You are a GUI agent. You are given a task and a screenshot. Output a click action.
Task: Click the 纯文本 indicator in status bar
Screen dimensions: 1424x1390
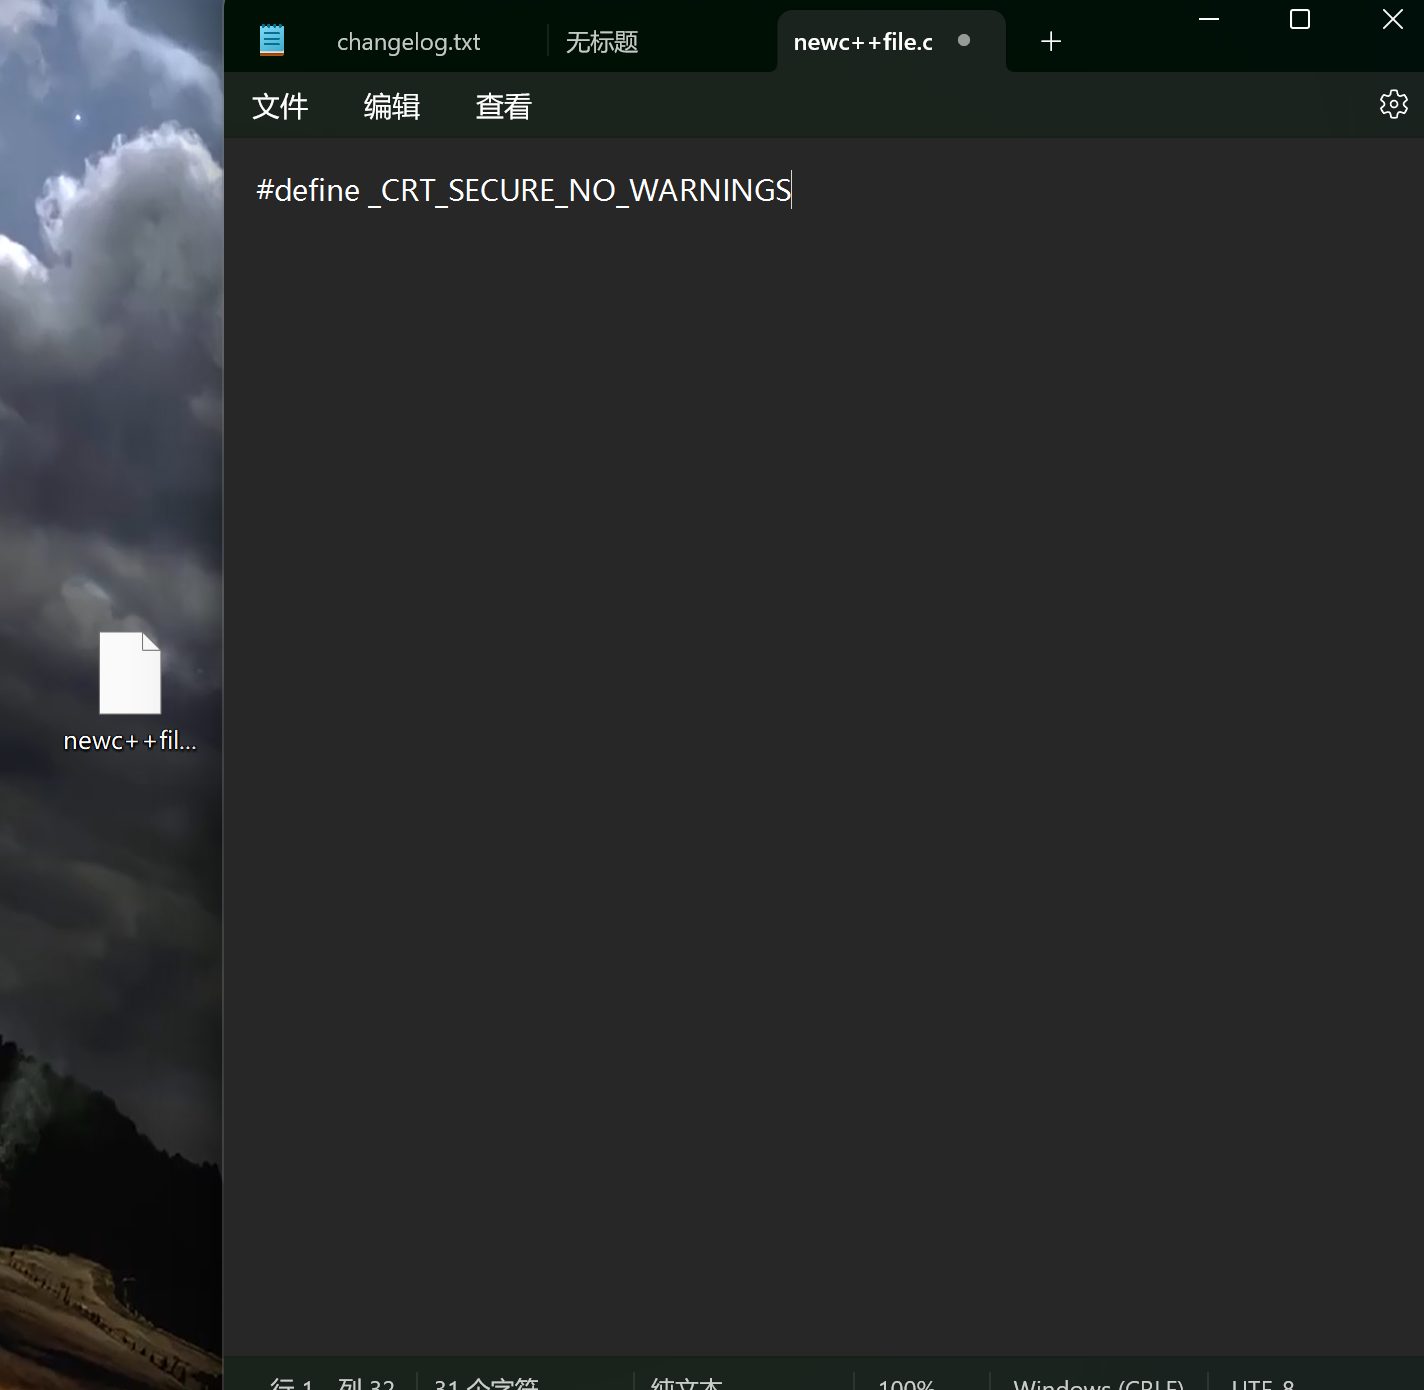(x=684, y=1383)
